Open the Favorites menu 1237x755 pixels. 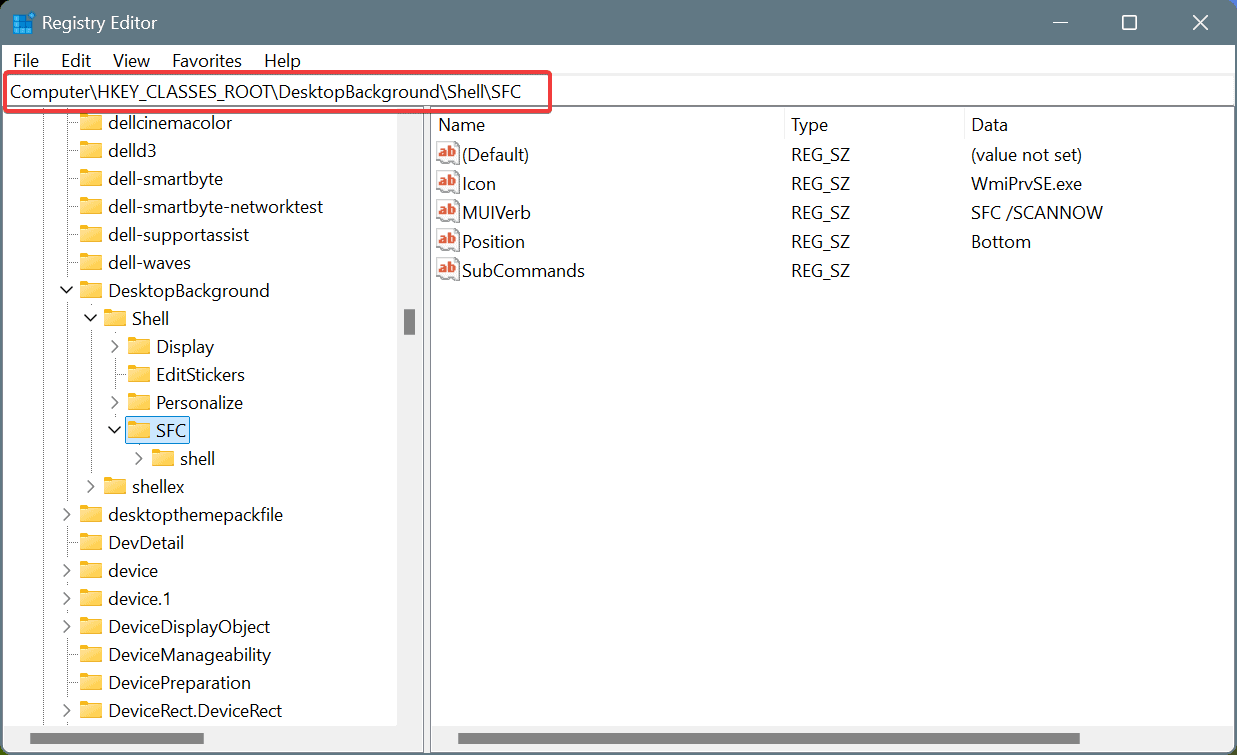coord(206,60)
